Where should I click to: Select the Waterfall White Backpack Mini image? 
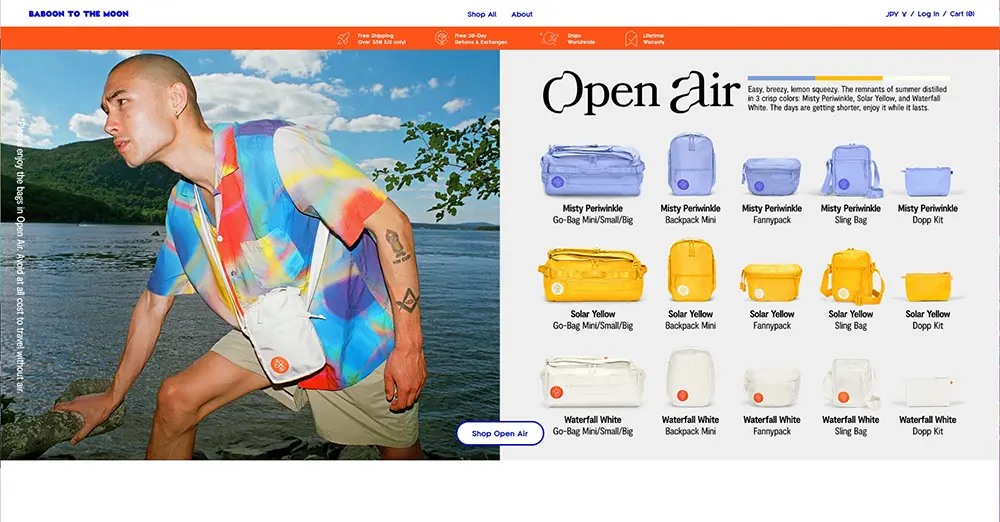(x=690, y=379)
